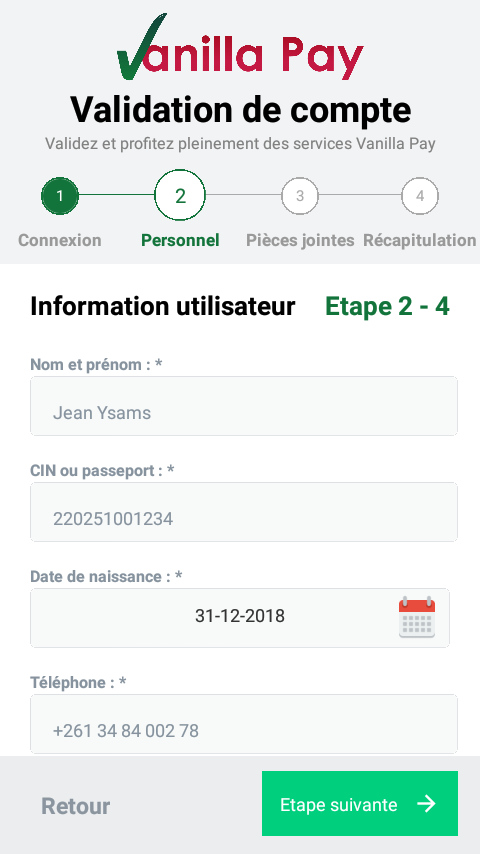Open the Pièces jointes step label
Screen dimensions: 480x854
[300, 240]
